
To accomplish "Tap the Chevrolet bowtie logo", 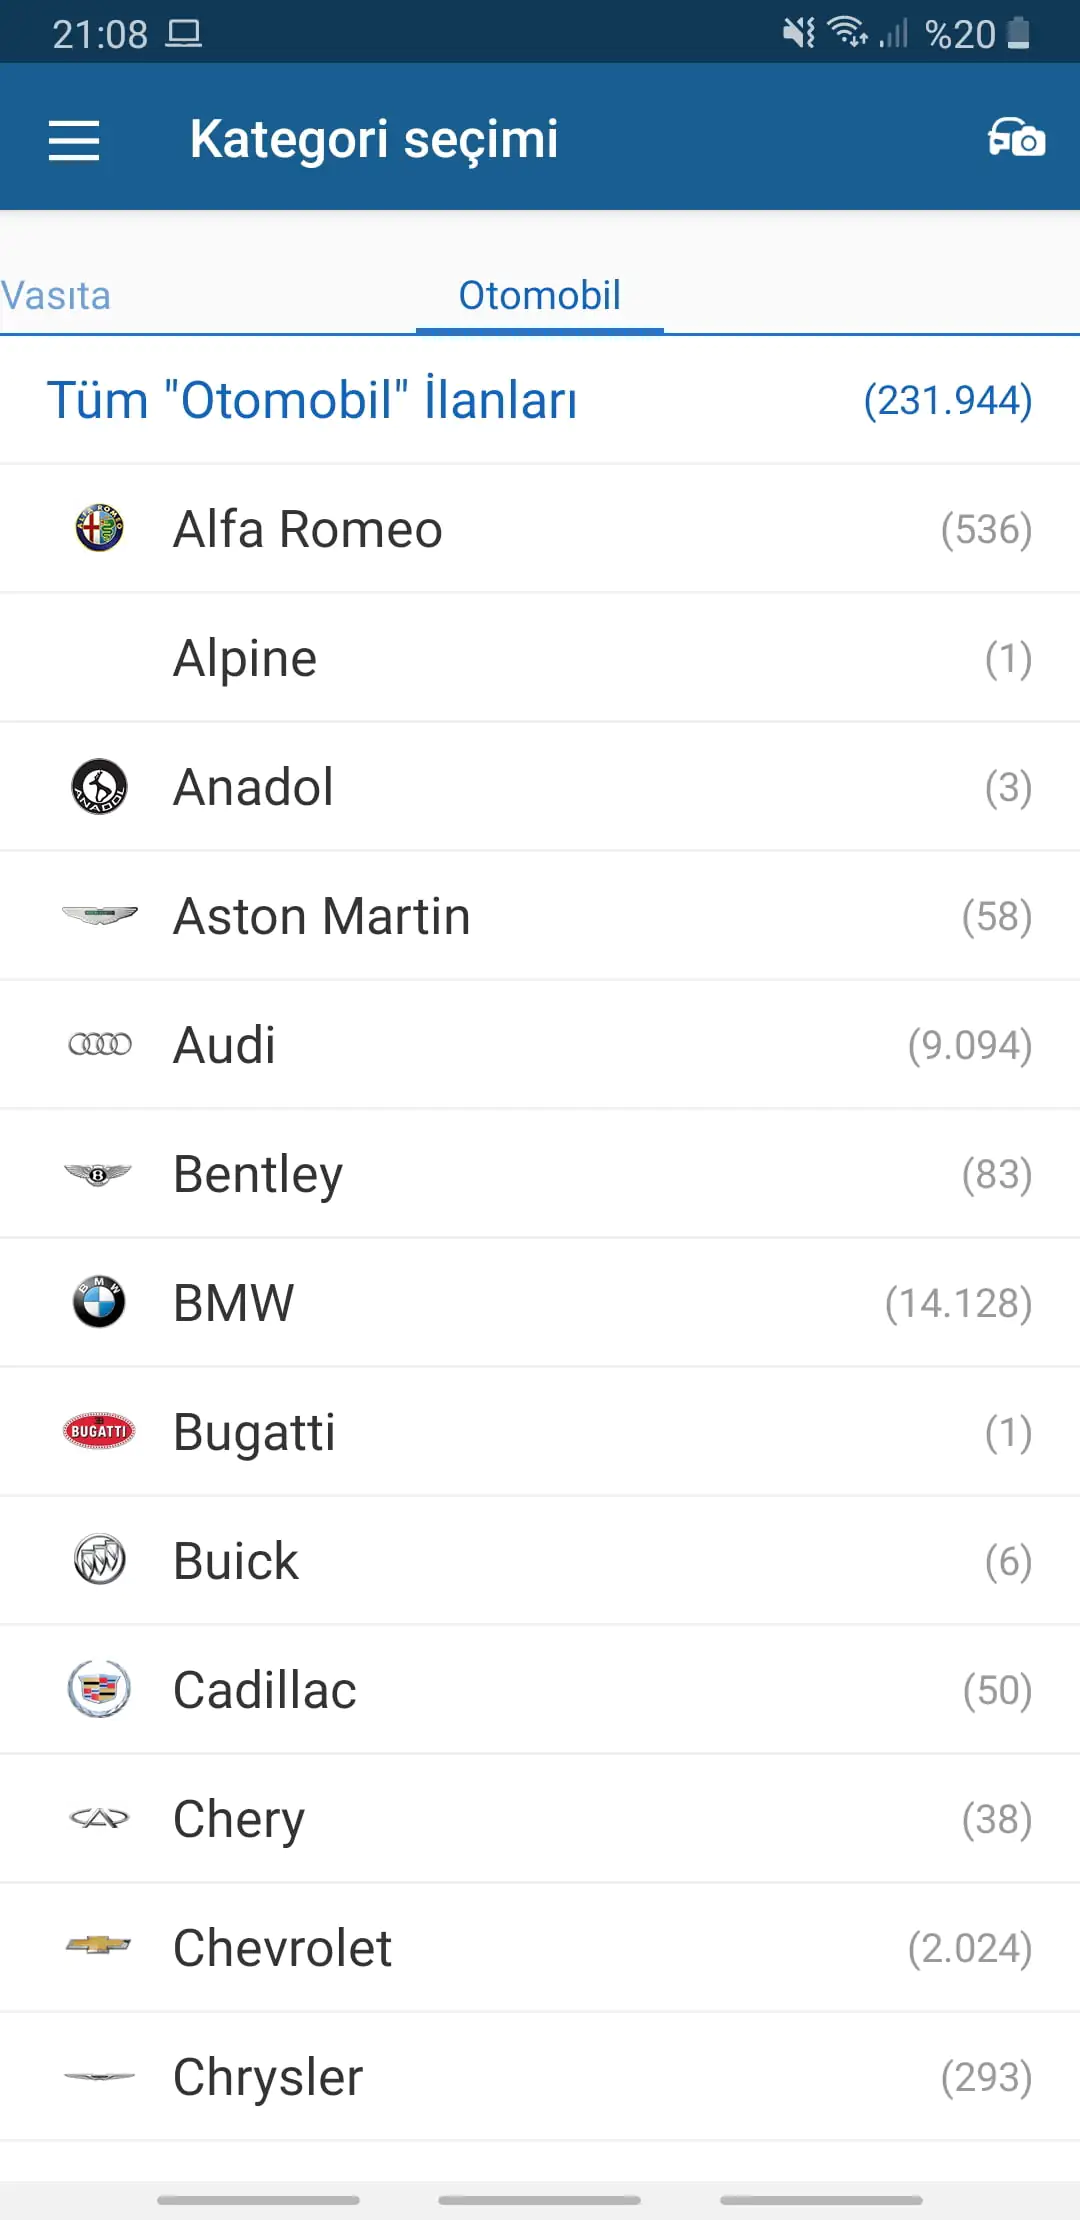I will click(99, 1946).
